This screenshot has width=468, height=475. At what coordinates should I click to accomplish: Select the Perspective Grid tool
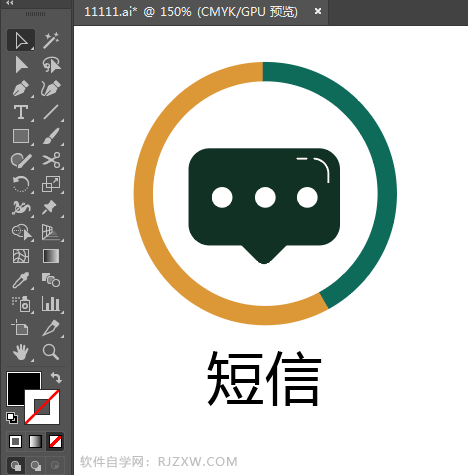pos(51,232)
